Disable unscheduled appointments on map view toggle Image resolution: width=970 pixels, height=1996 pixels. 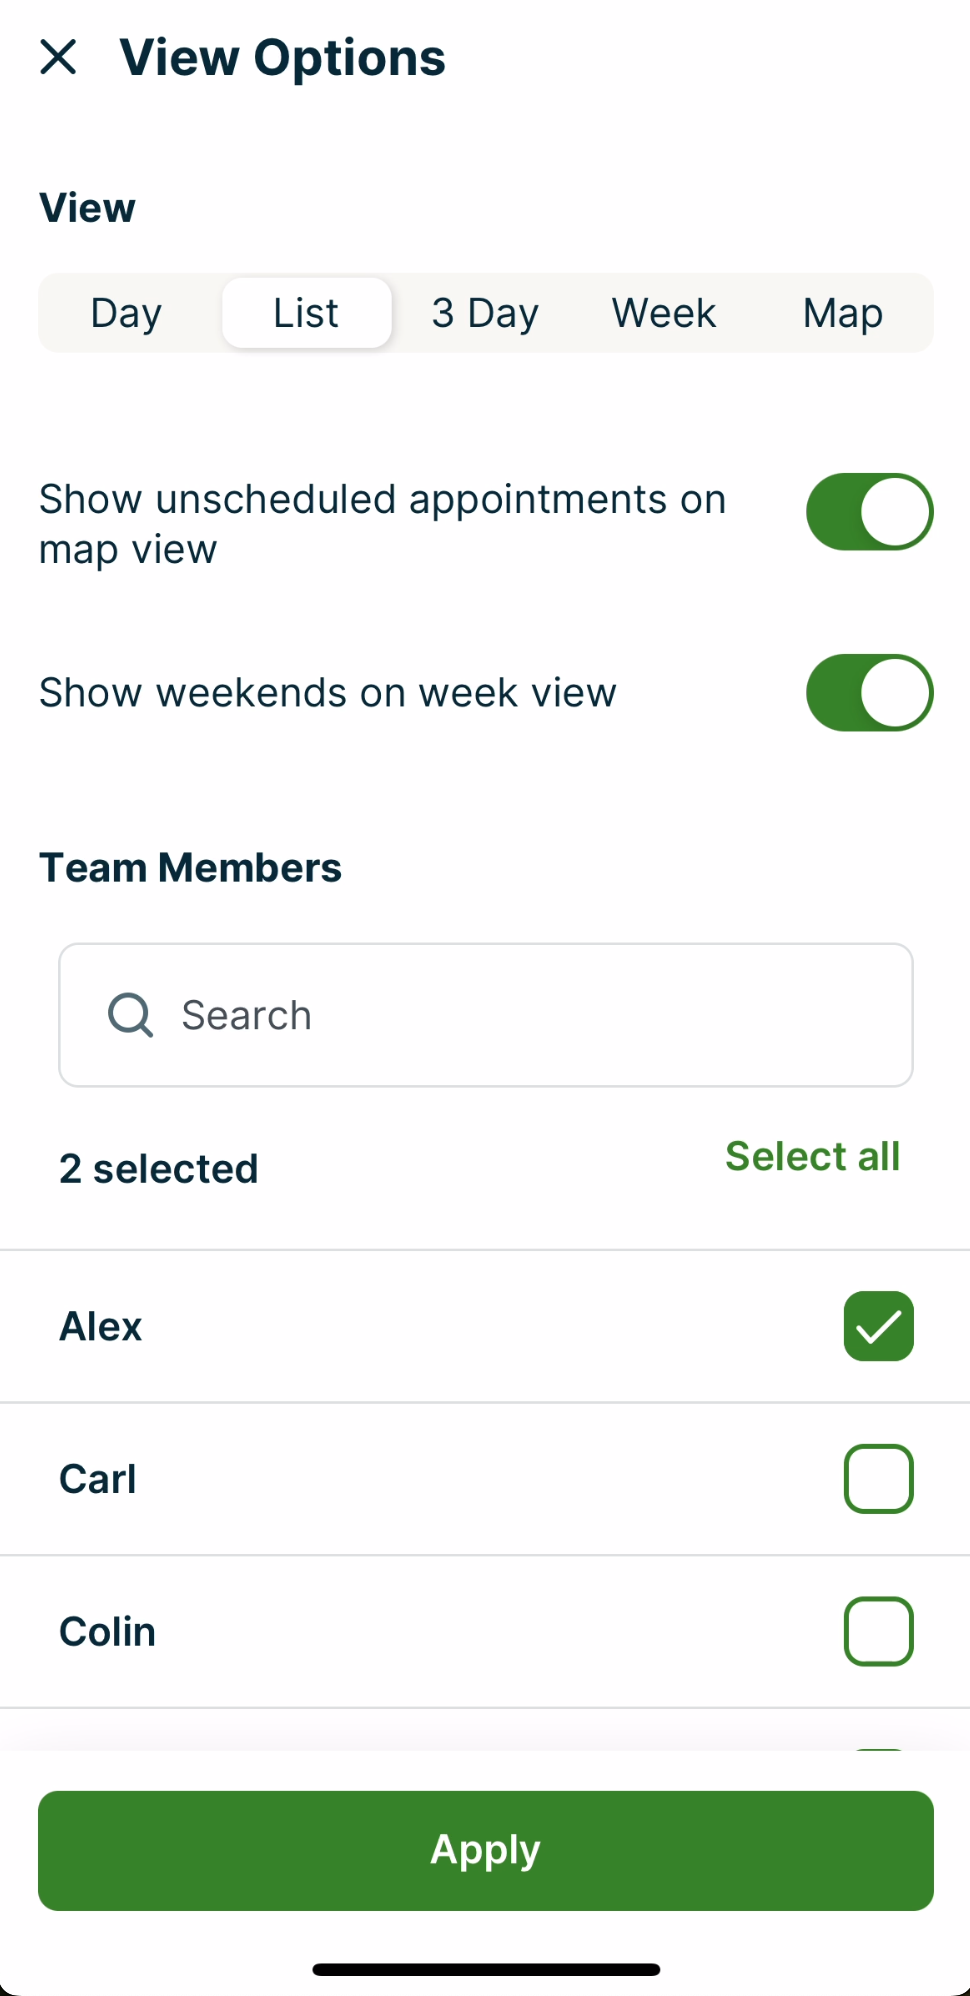(x=869, y=512)
